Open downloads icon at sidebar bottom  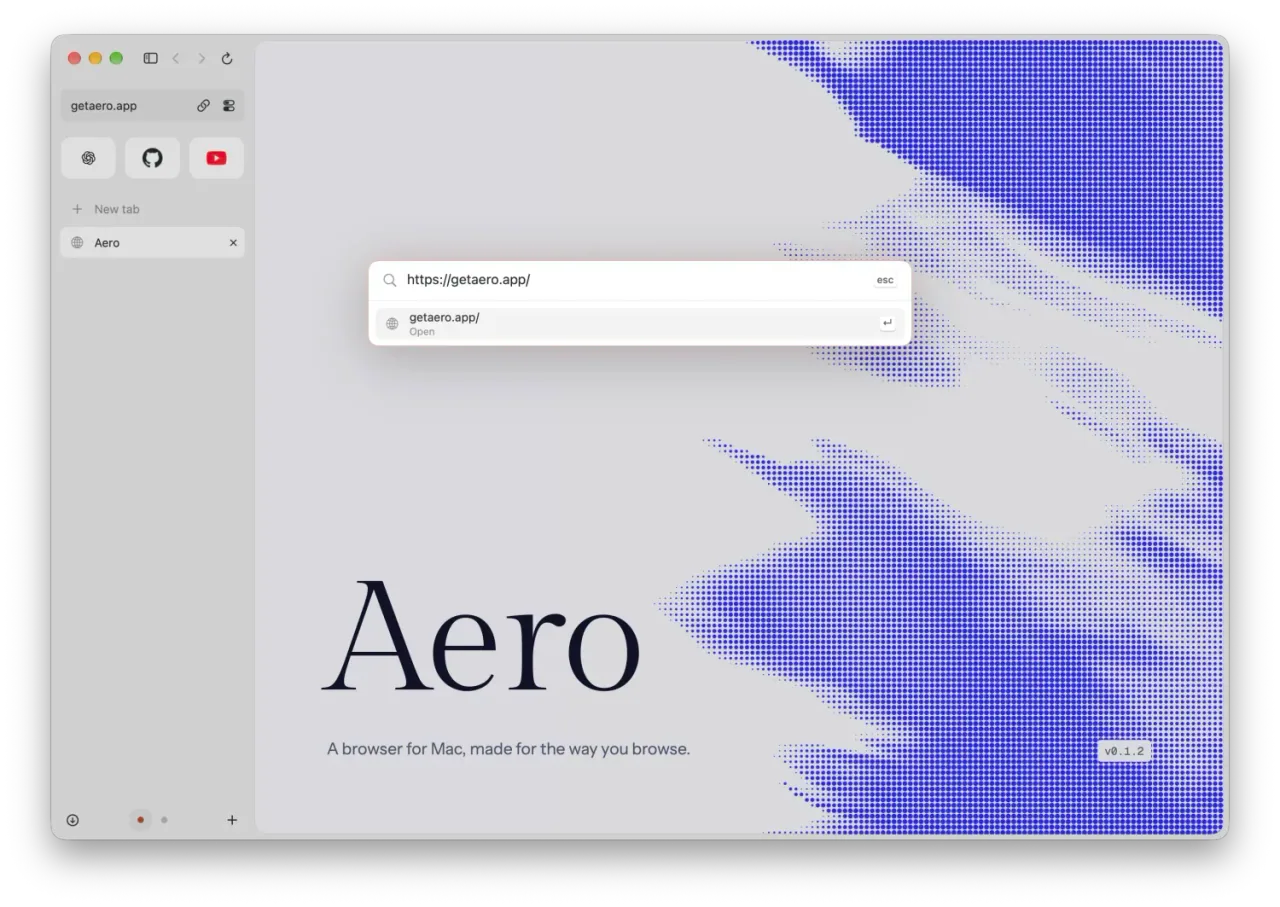[73, 820]
